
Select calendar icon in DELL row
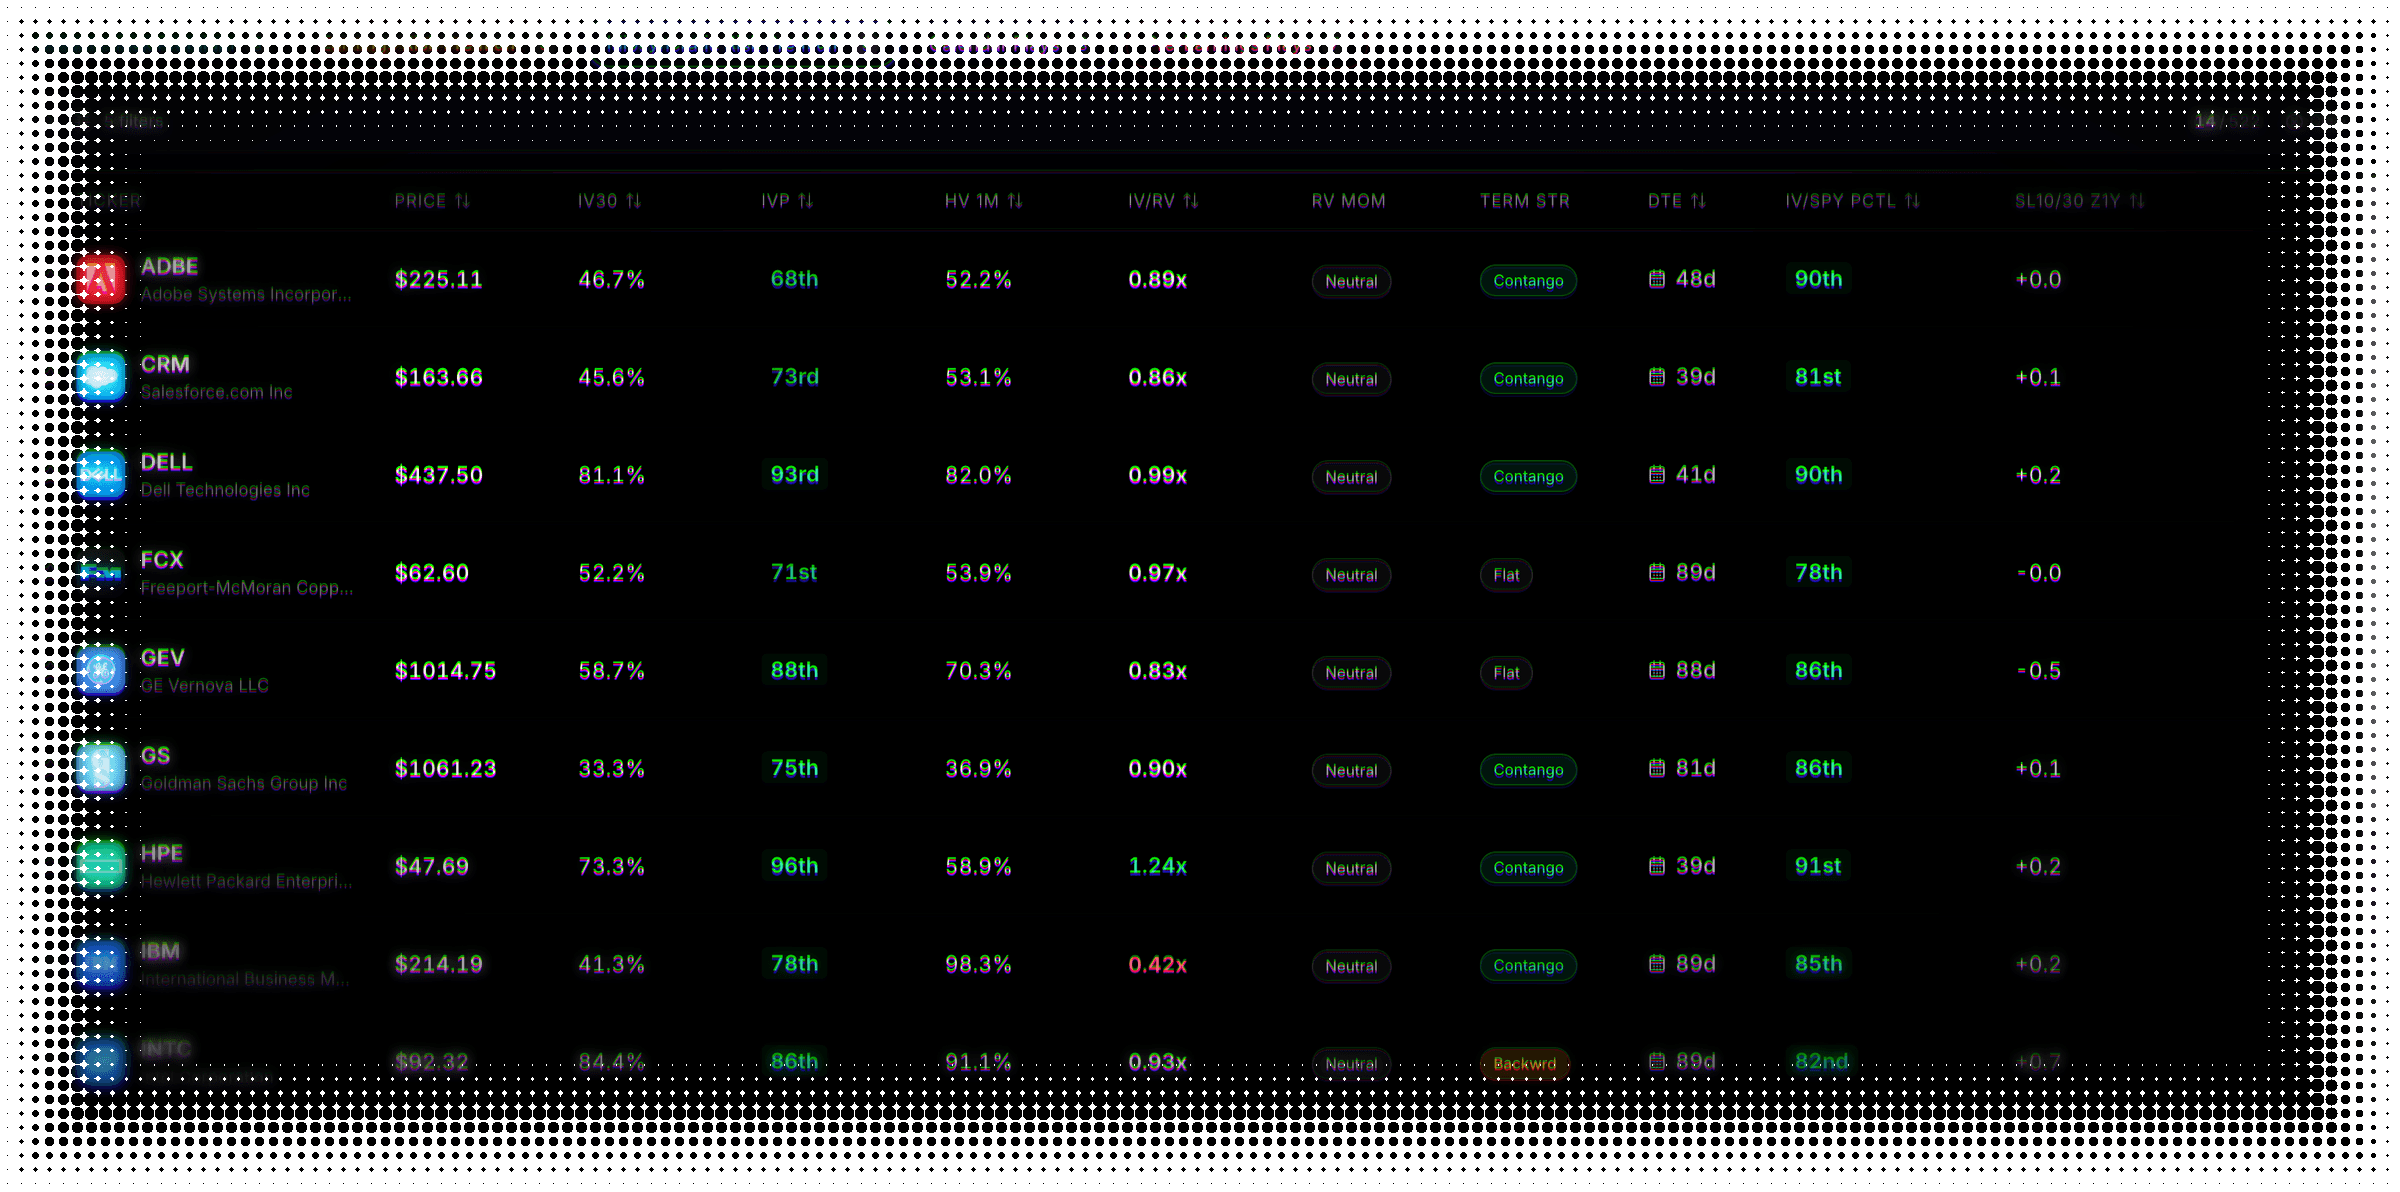pos(1657,475)
